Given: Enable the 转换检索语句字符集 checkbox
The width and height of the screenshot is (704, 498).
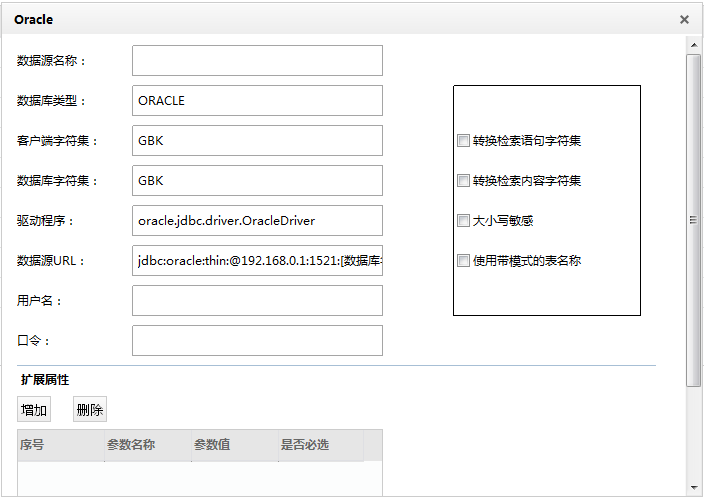Looking at the screenshot, I should 463,141.
